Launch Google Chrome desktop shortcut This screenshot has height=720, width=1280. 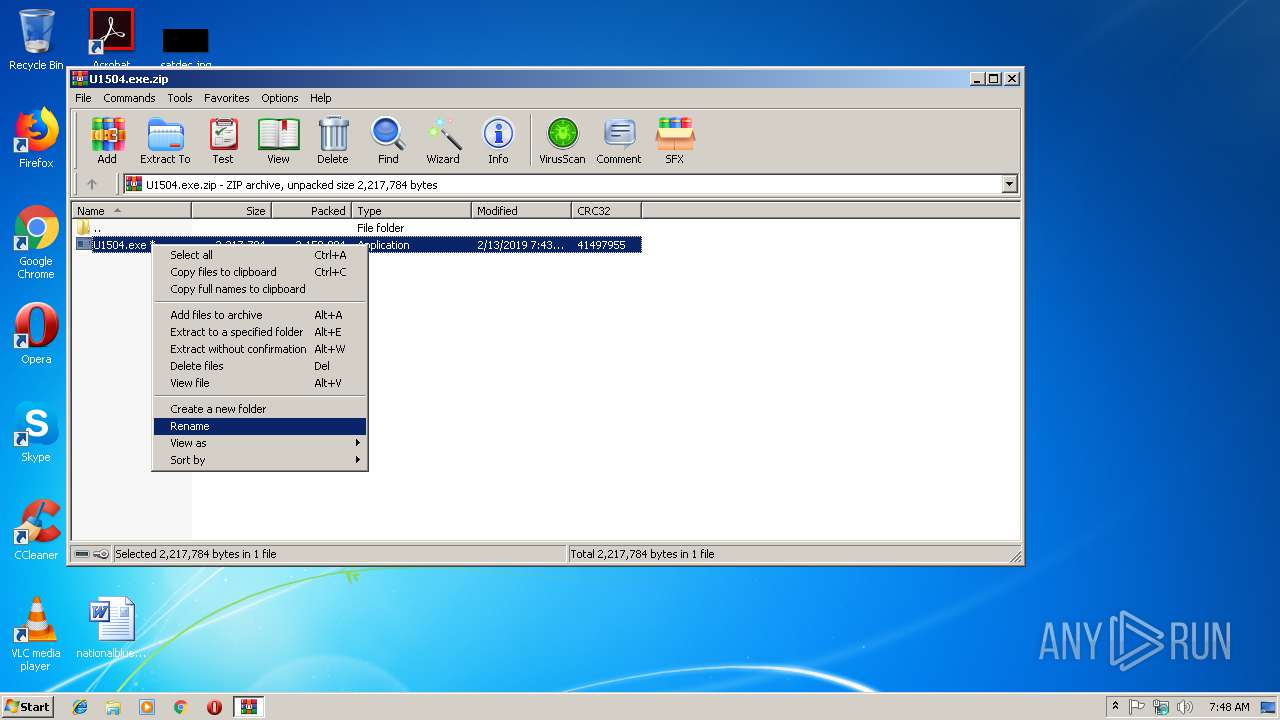36,243
